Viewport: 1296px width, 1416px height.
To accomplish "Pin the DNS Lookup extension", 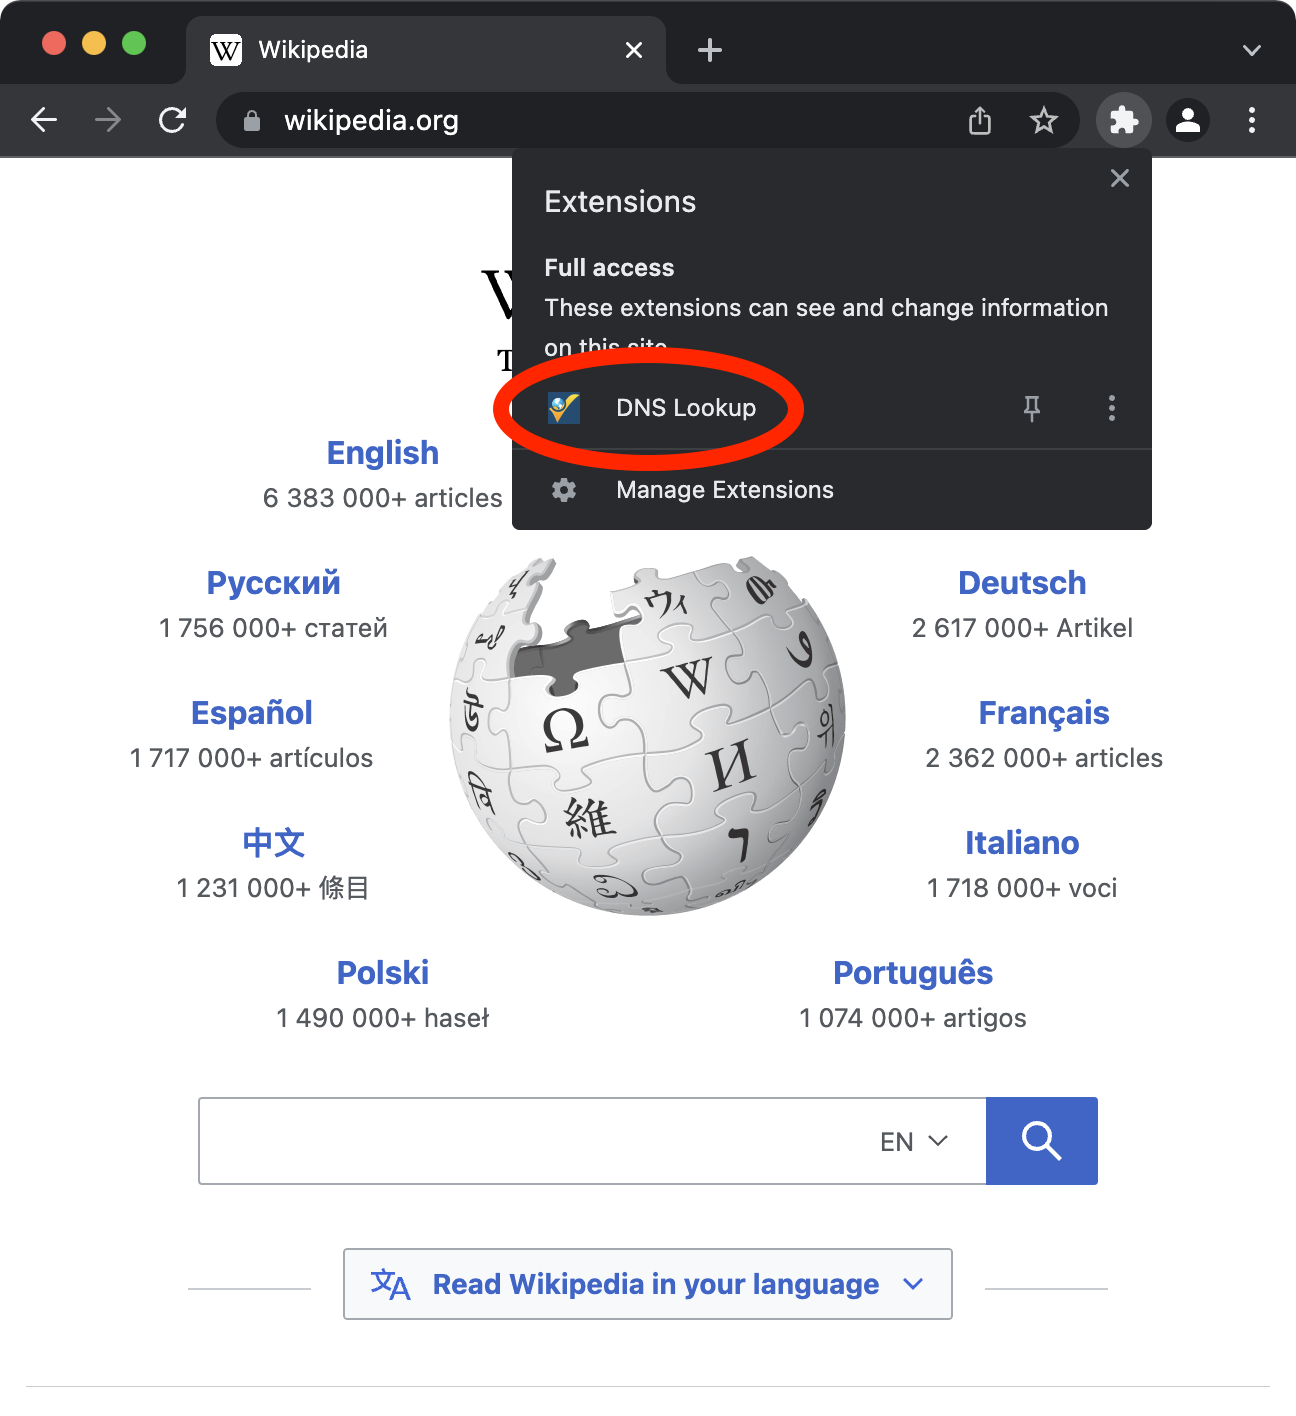I will pos(1031,408).
